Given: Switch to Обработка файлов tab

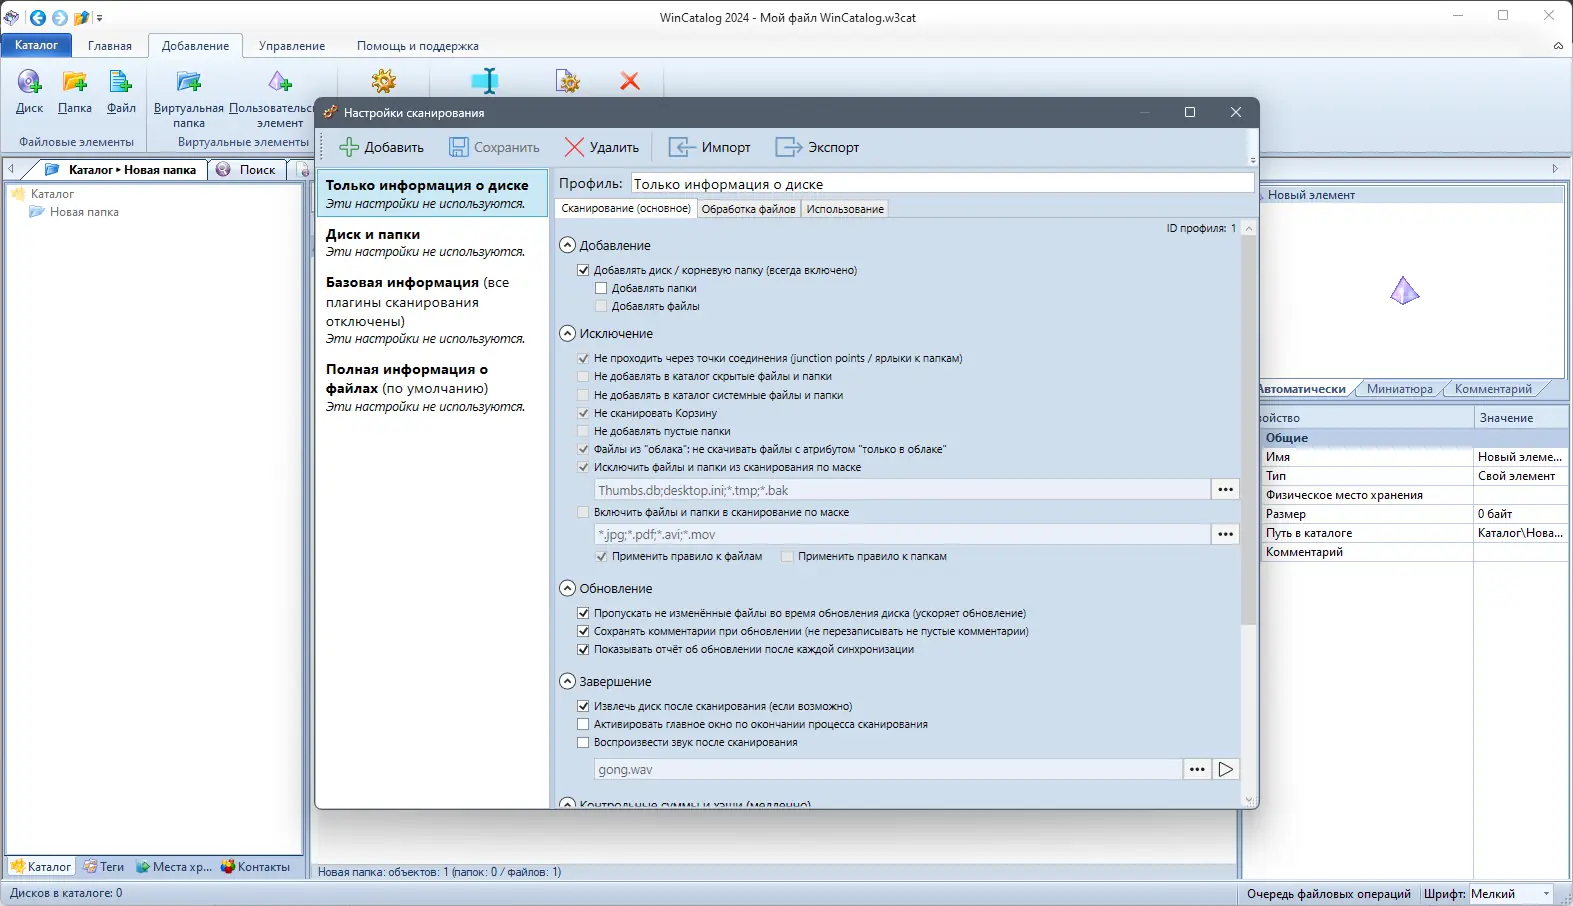Looking at the screenshot, I should coord(749,209).
